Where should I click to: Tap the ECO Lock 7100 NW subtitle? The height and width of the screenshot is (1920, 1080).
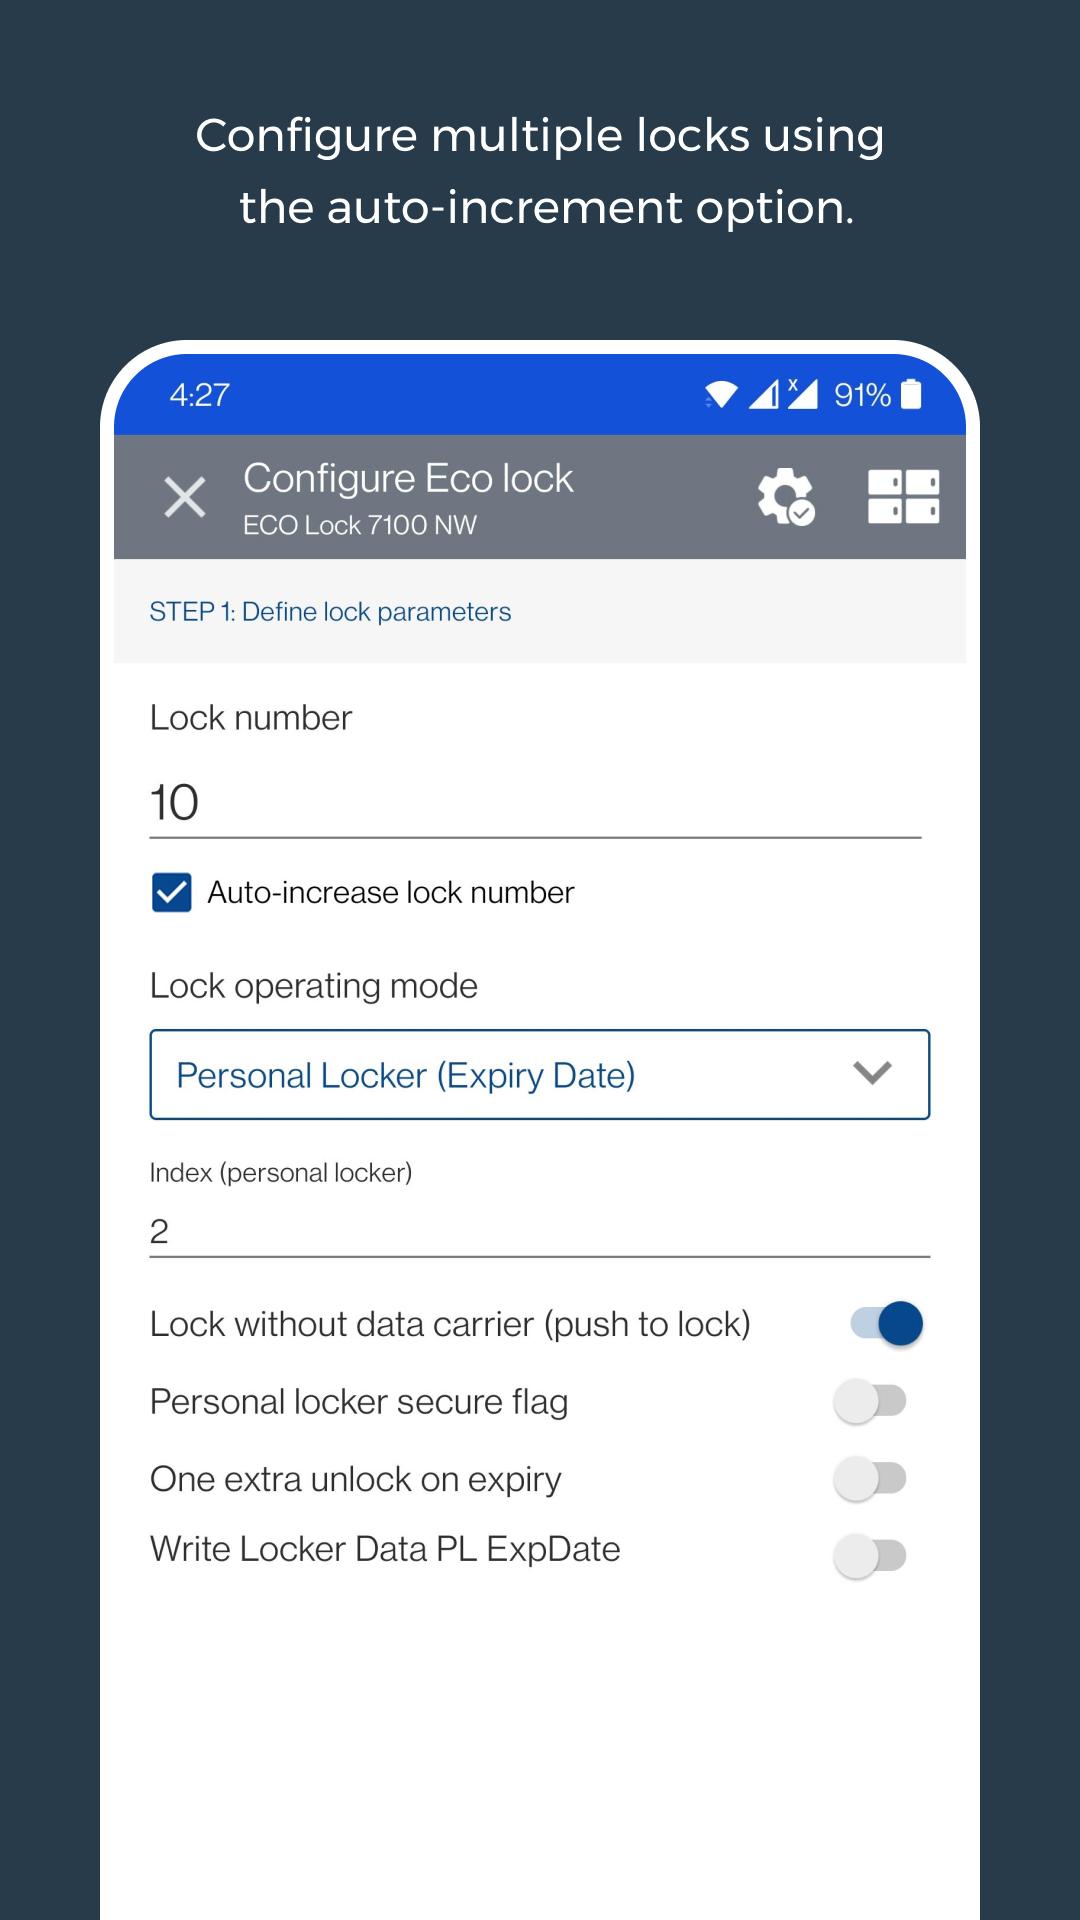click(360, 525)
